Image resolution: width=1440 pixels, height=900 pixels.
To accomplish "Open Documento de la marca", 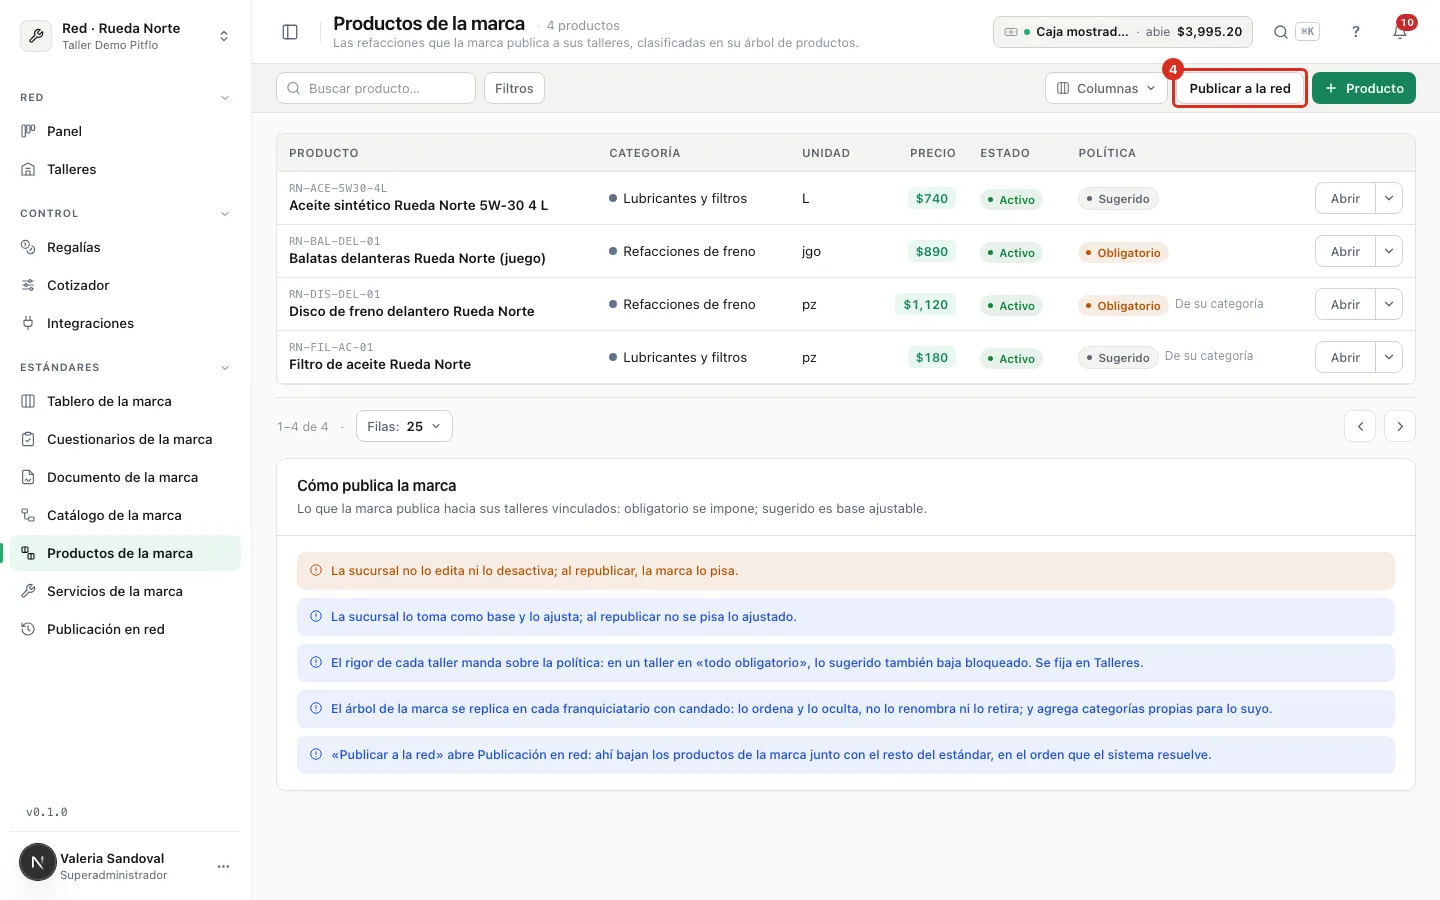I will (125, 477).
